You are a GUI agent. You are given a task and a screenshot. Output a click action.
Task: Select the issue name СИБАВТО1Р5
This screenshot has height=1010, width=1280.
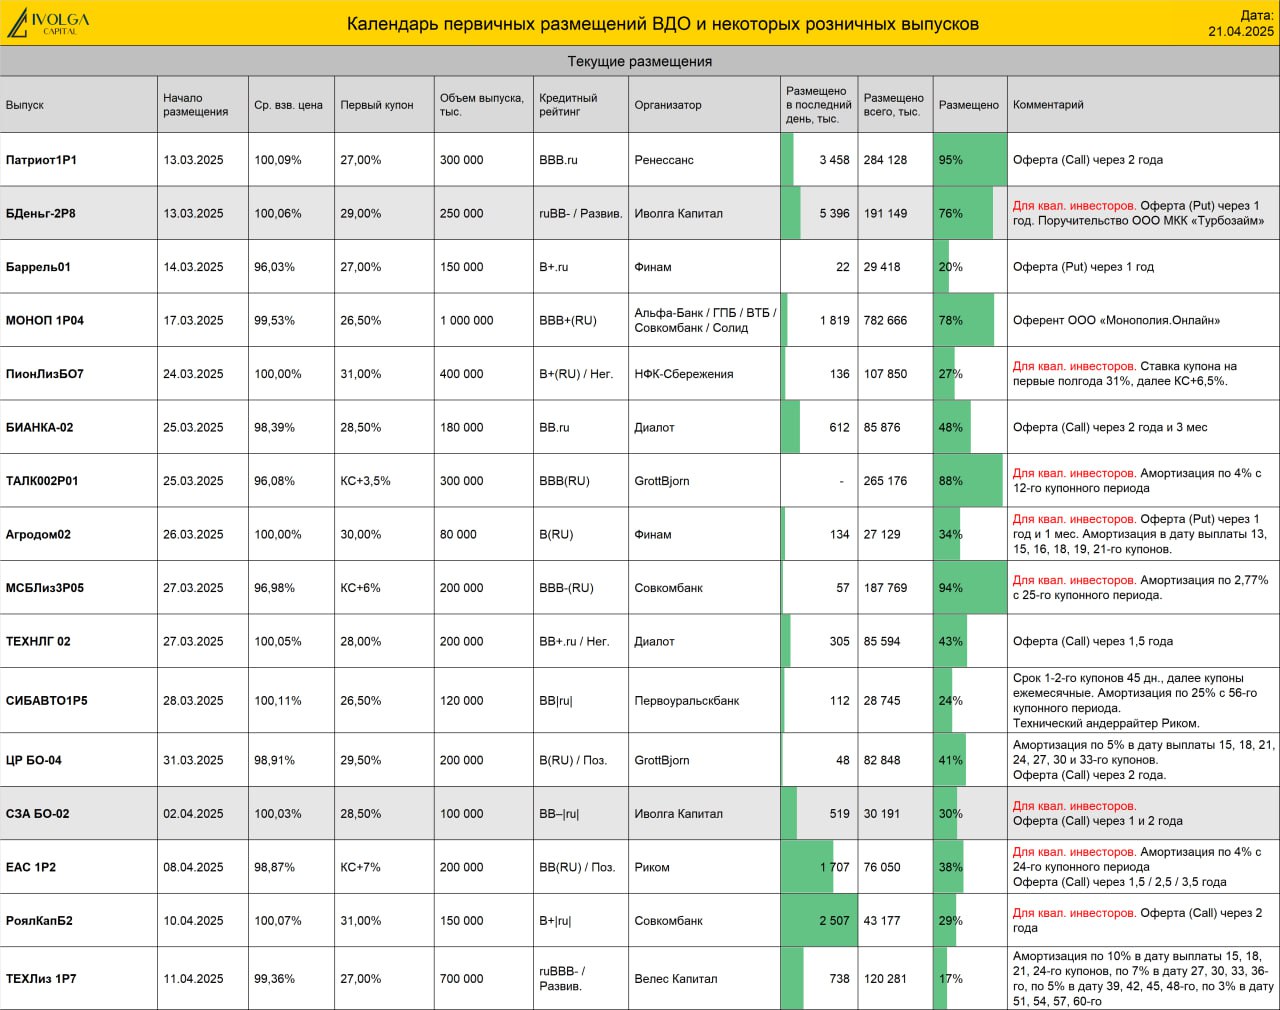coord(47,701)
